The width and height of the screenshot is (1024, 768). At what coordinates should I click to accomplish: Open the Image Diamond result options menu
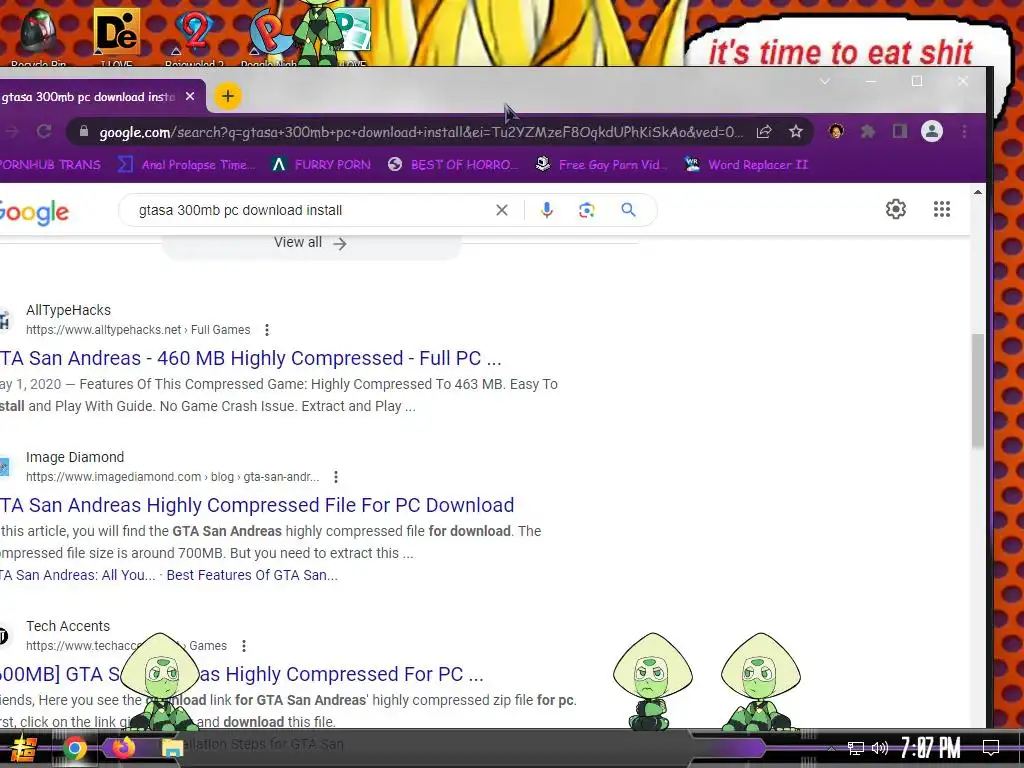tap(336, 477)
